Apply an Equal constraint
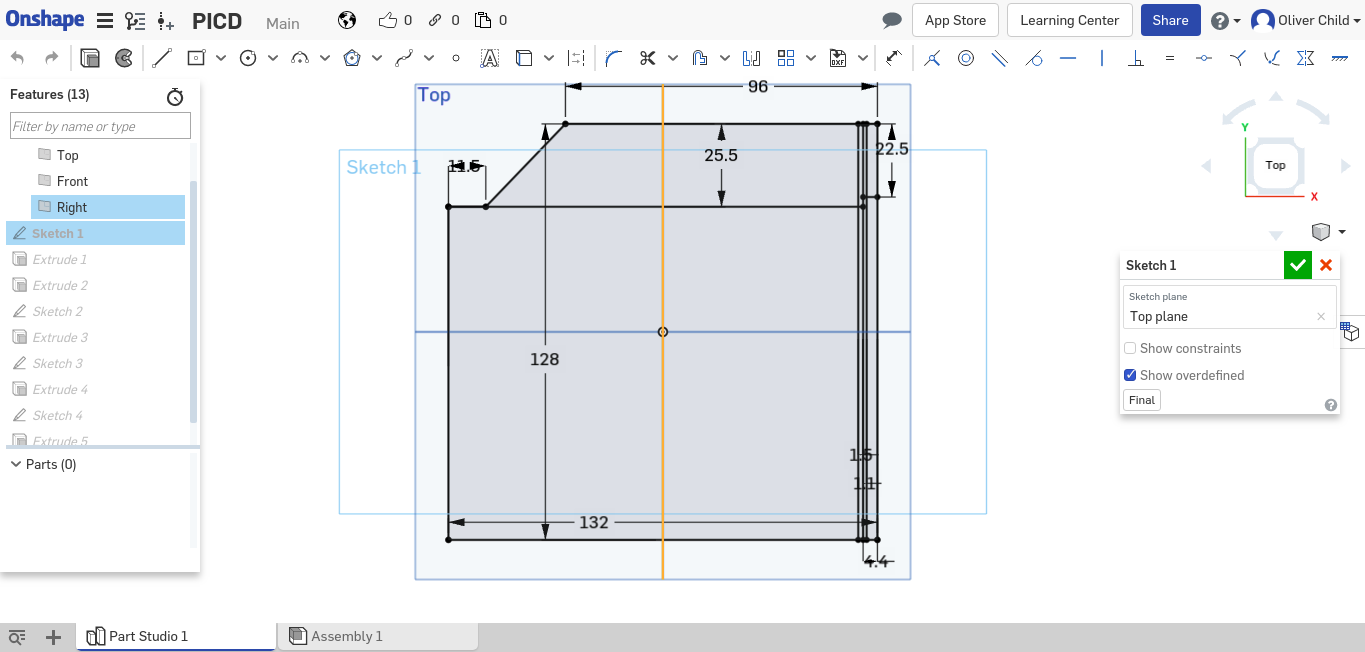This screenshot has height=652, width=1365. pos(1169,57)
